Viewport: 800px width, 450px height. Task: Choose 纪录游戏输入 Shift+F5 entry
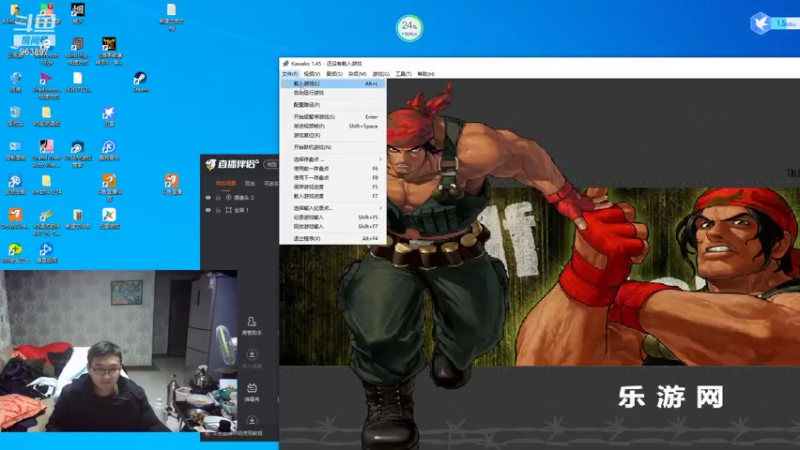click(x=333, y=217)
